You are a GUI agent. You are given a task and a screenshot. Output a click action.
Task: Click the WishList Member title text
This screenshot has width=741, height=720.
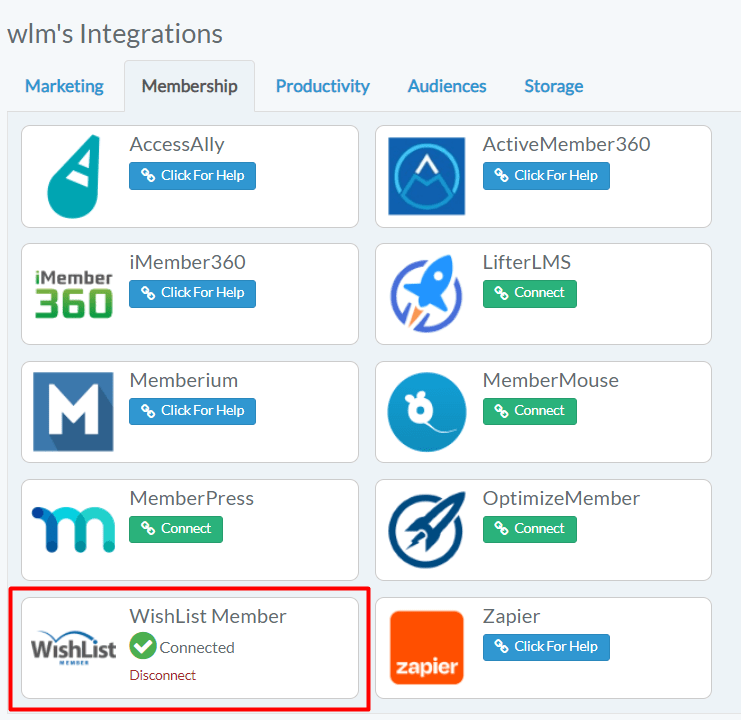pos(208,617)
